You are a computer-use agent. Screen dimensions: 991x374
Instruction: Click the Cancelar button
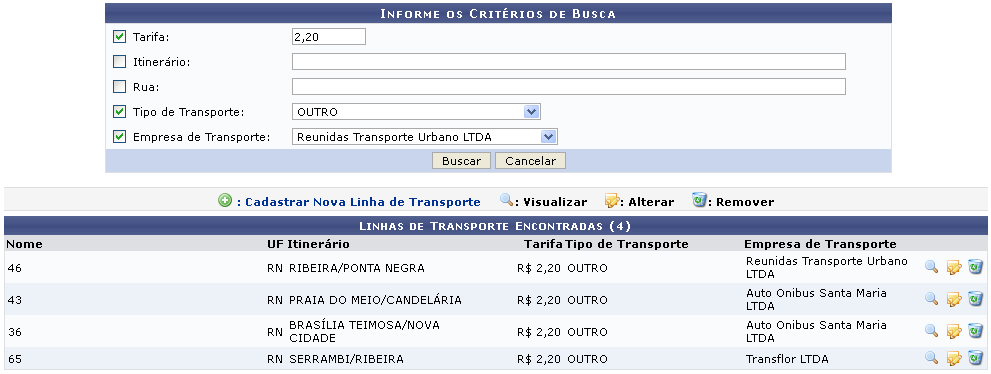[x=530, y=160]
